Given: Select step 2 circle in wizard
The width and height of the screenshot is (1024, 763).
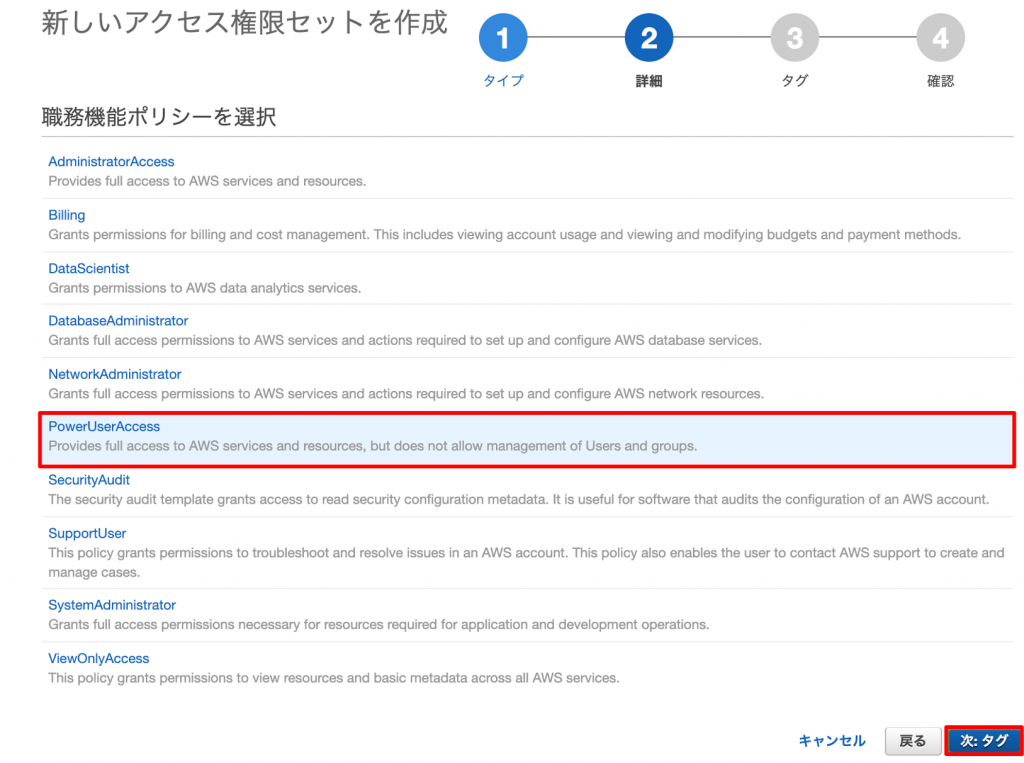Looking at the screenshot, I should point(648,38).
